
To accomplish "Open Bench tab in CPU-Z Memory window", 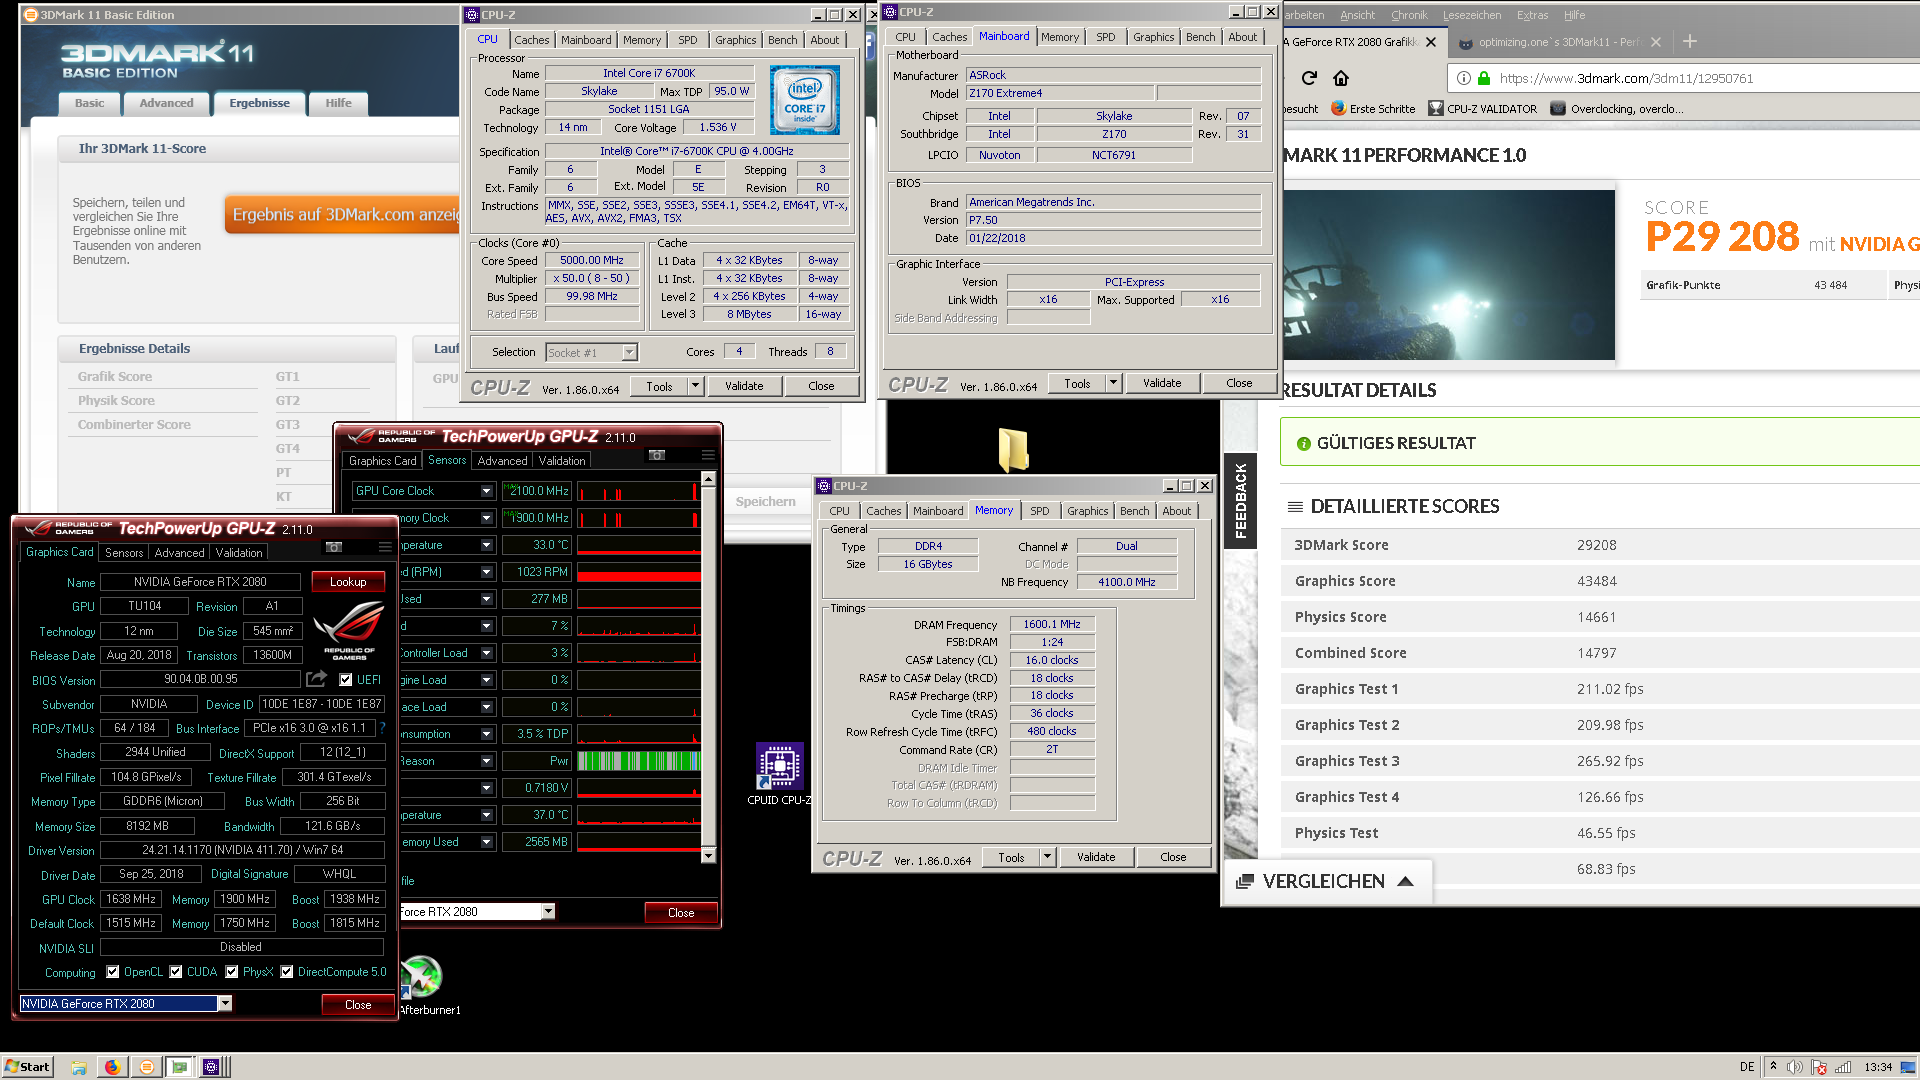I will click(1134, 511).
